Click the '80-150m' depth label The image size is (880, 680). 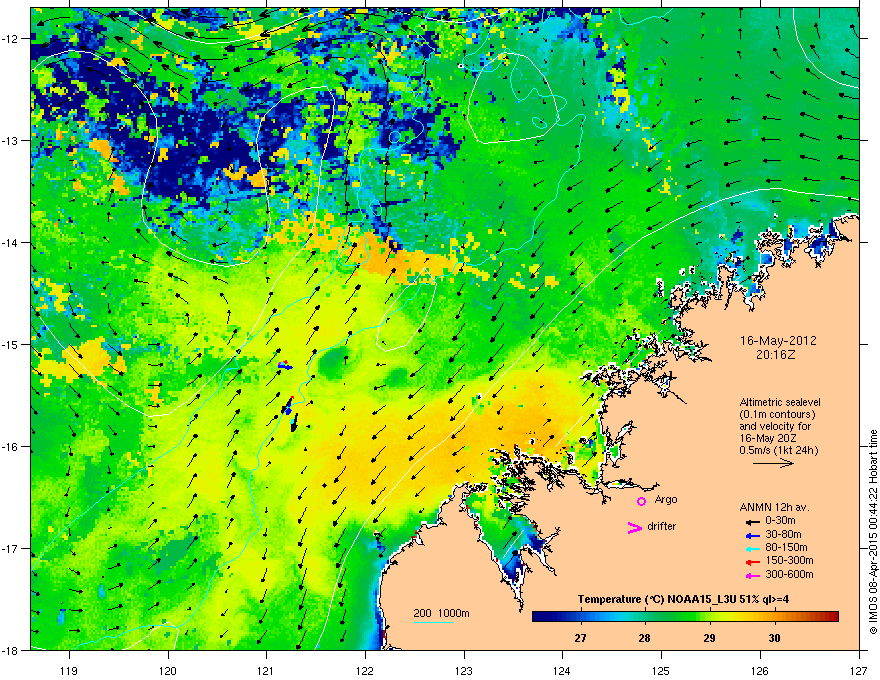786,547
